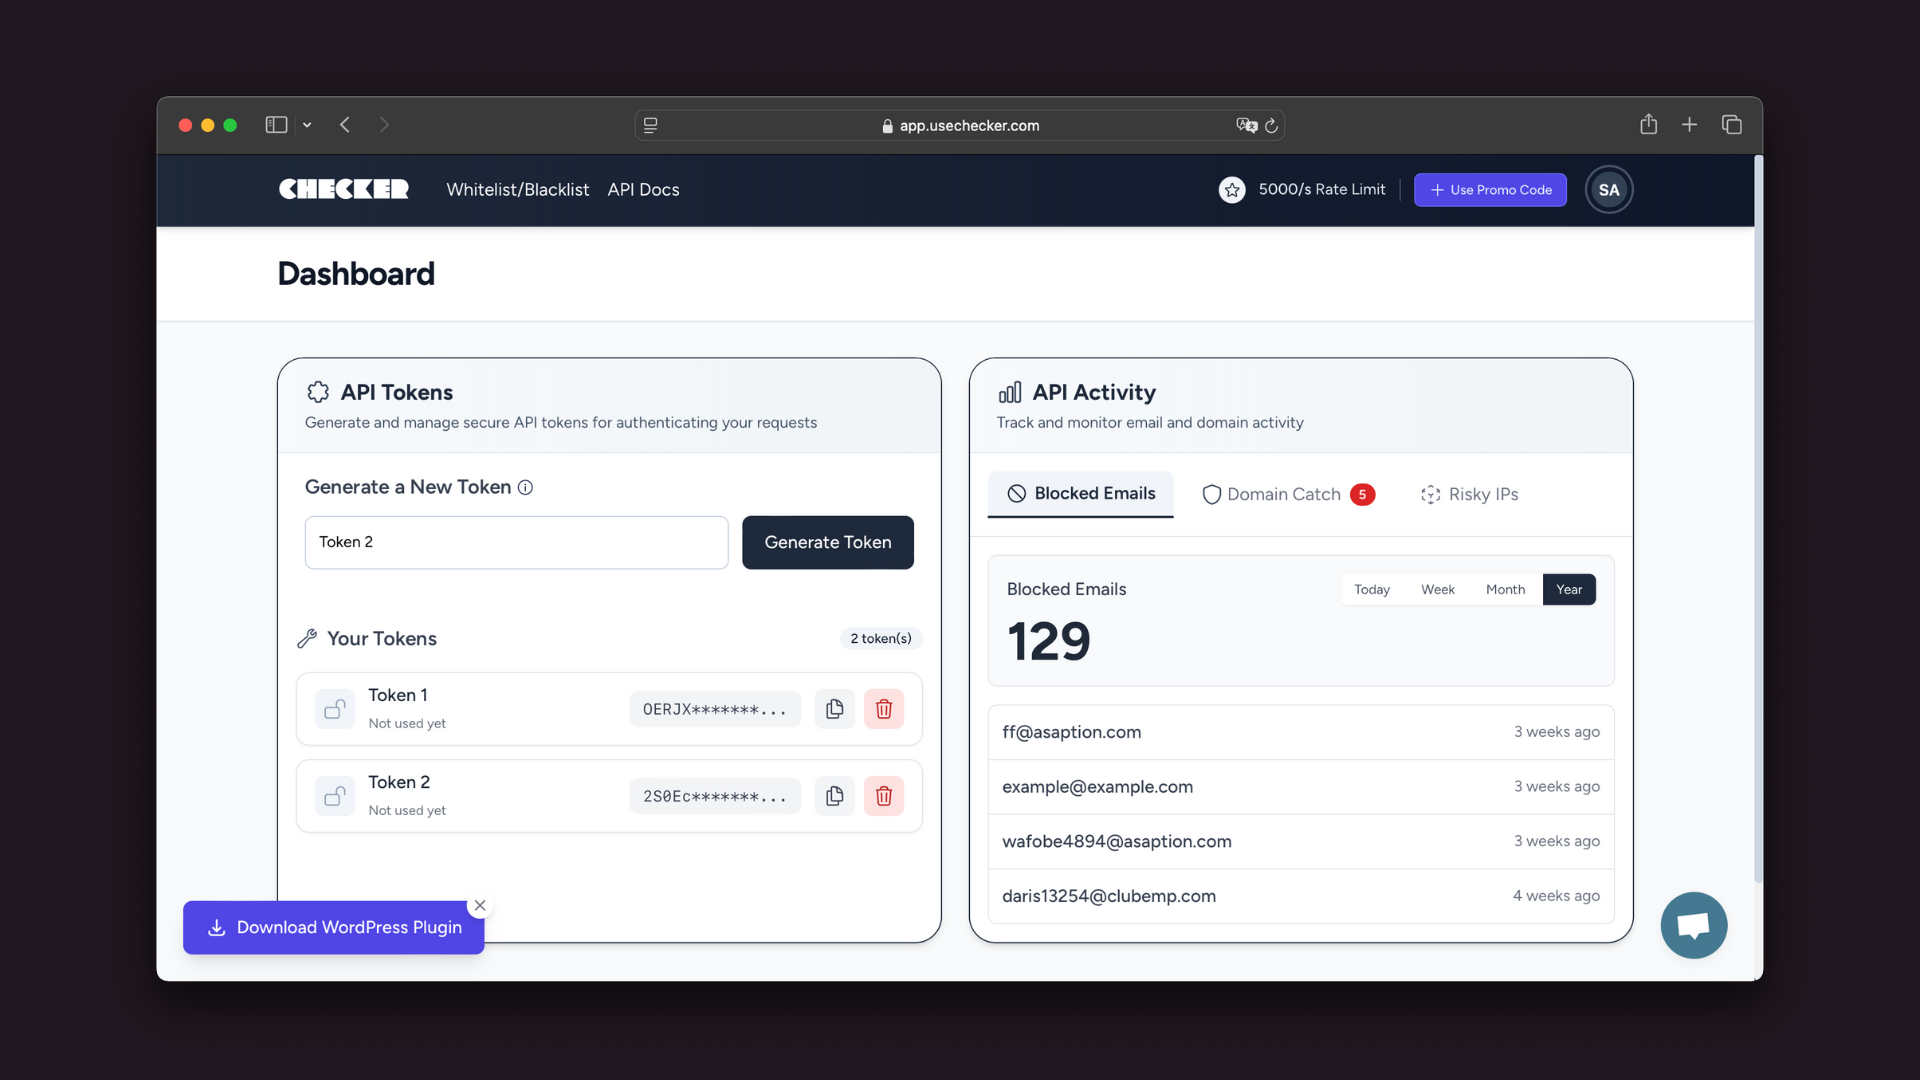Switch blocked emails range to Month

[1505, 589]
